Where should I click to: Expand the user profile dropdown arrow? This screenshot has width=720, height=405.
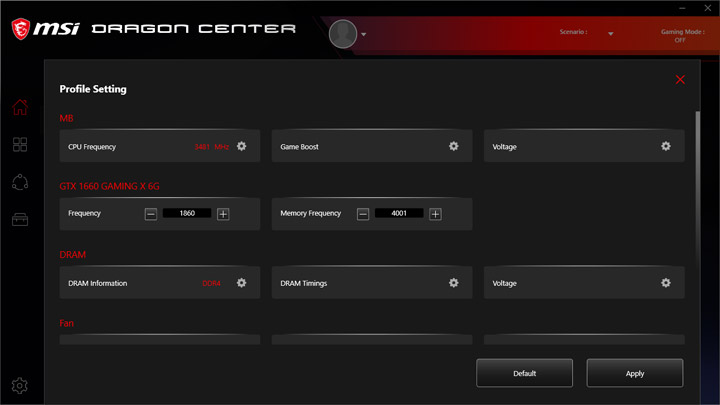click(364, 34)
